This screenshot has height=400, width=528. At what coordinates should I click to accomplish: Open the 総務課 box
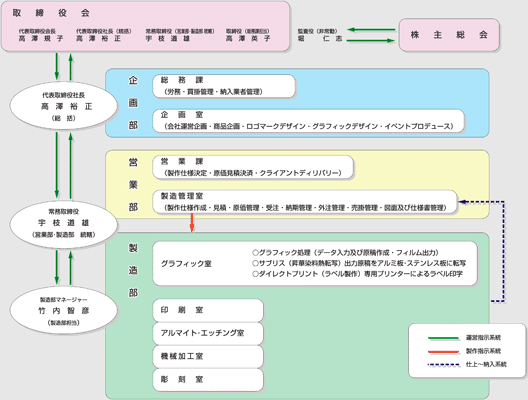pos(224,86)
